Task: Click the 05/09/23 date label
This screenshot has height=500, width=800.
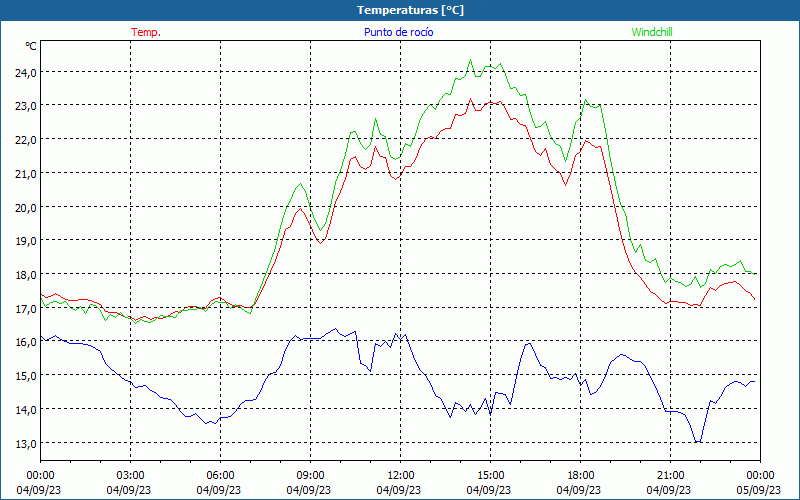Action: pyautogui.click(x=759, y=490)
